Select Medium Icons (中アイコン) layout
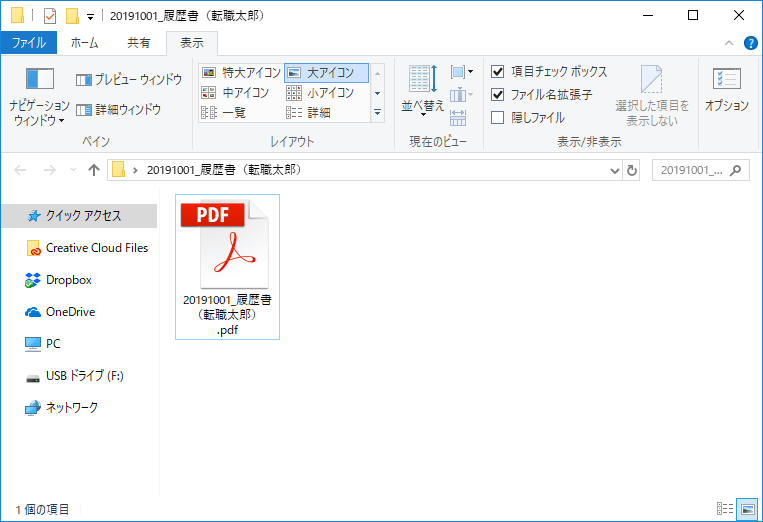The height and width of the screenshot is (522, 763). coord(236,92)
